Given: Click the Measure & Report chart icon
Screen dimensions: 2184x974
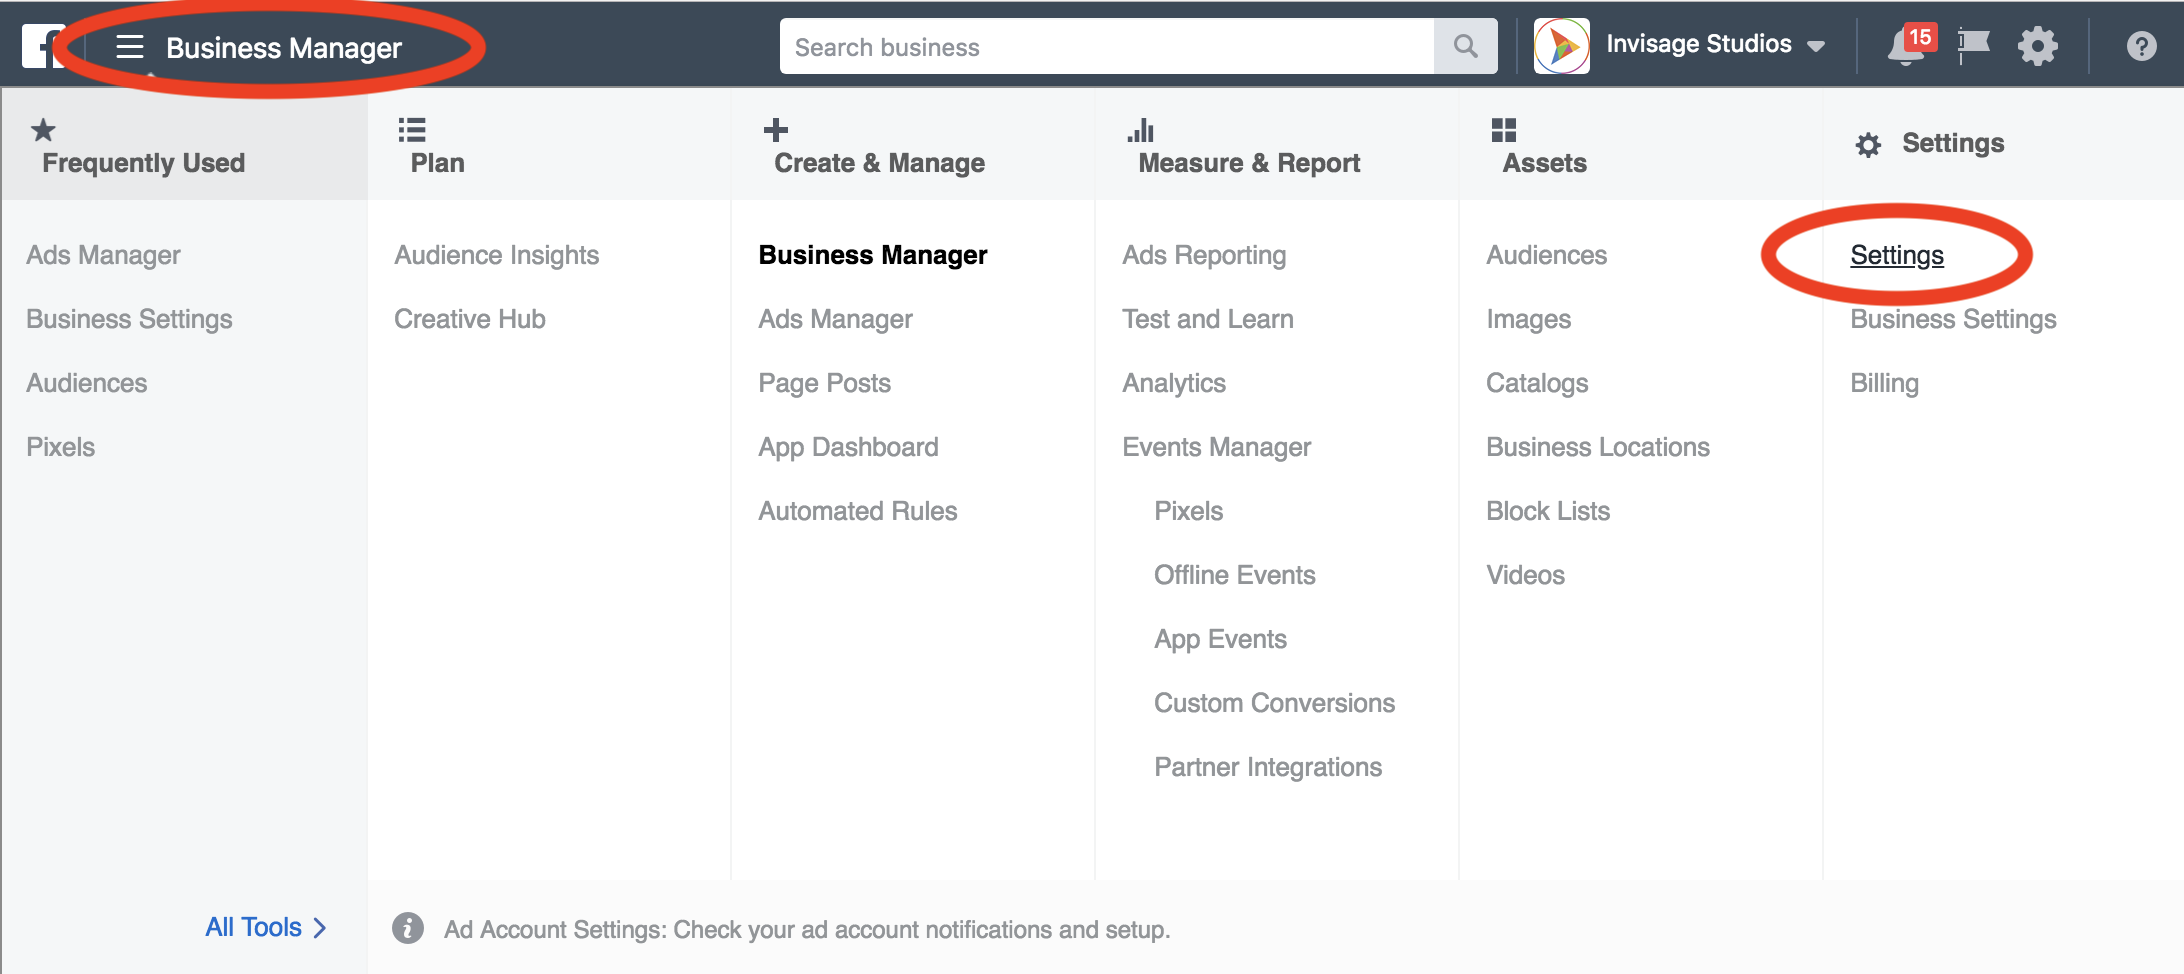Looking at the screenshot, I should [x=1140, y=129].
